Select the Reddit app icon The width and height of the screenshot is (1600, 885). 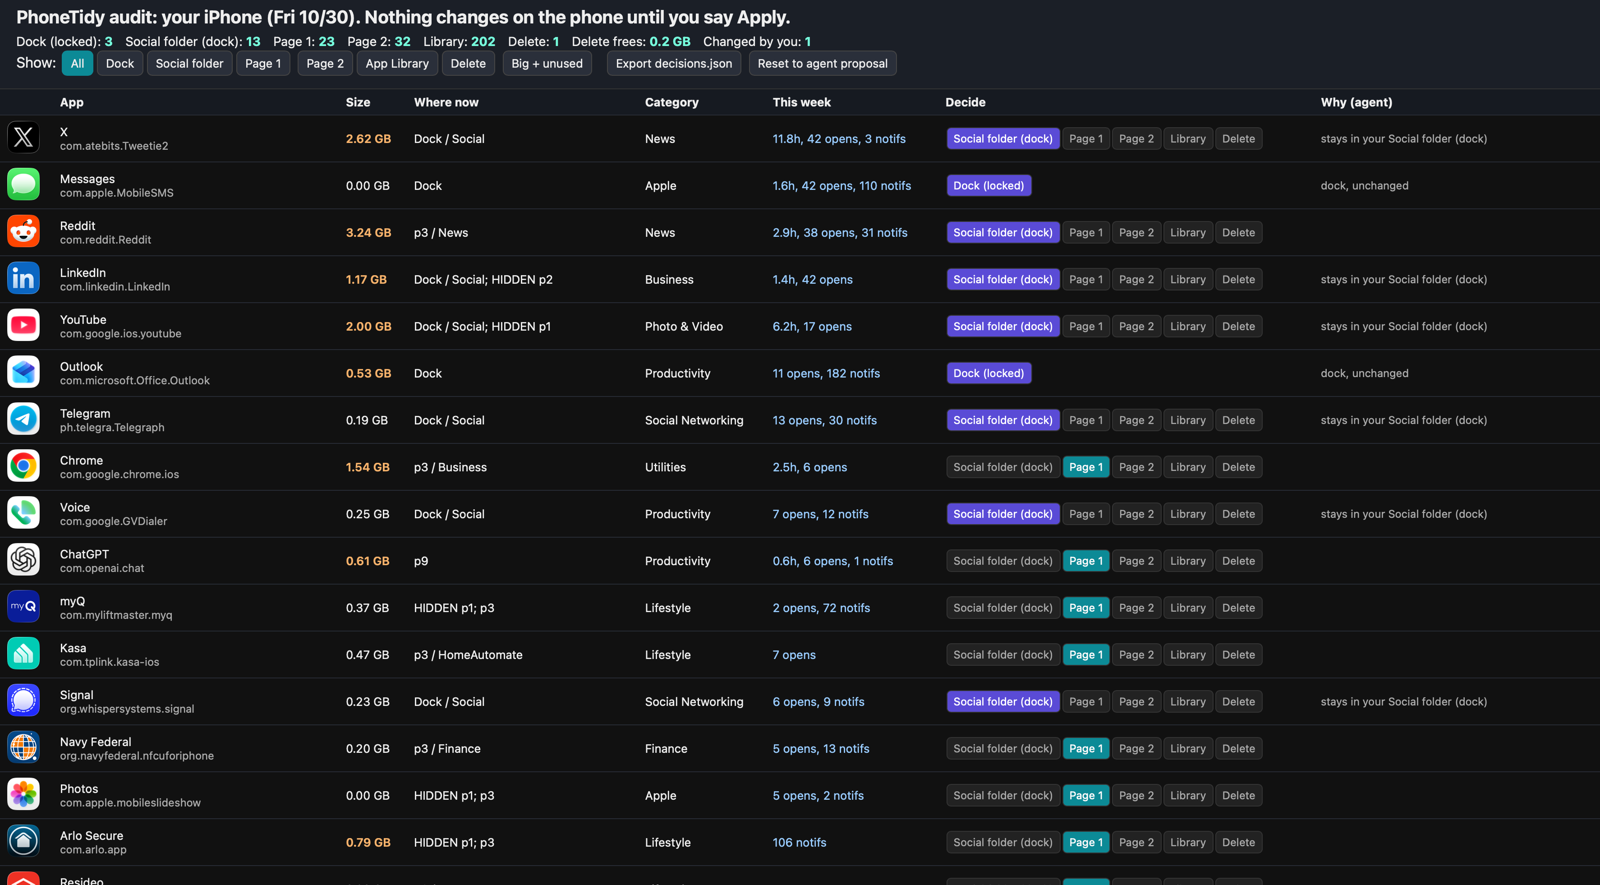click(x=23, y=232)
